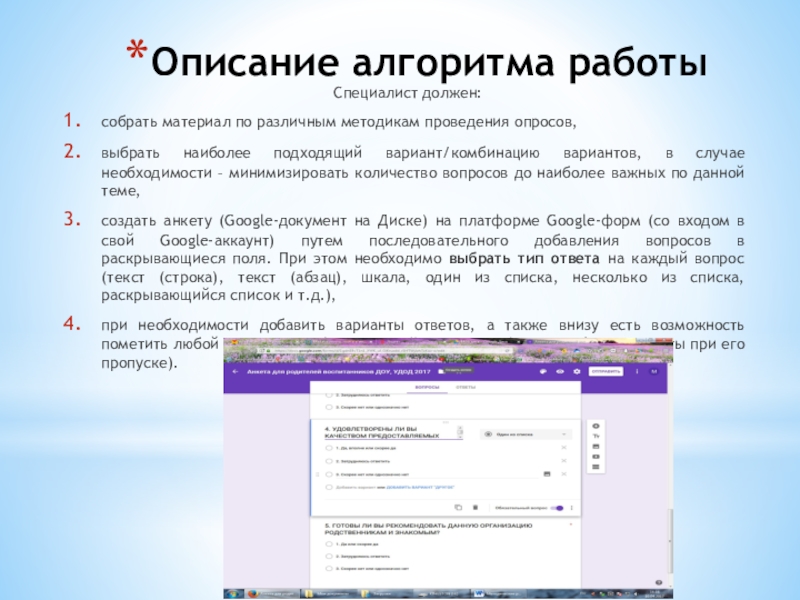Select option 2 radio in question 5
800x600 pixels.
coord(329,556)
